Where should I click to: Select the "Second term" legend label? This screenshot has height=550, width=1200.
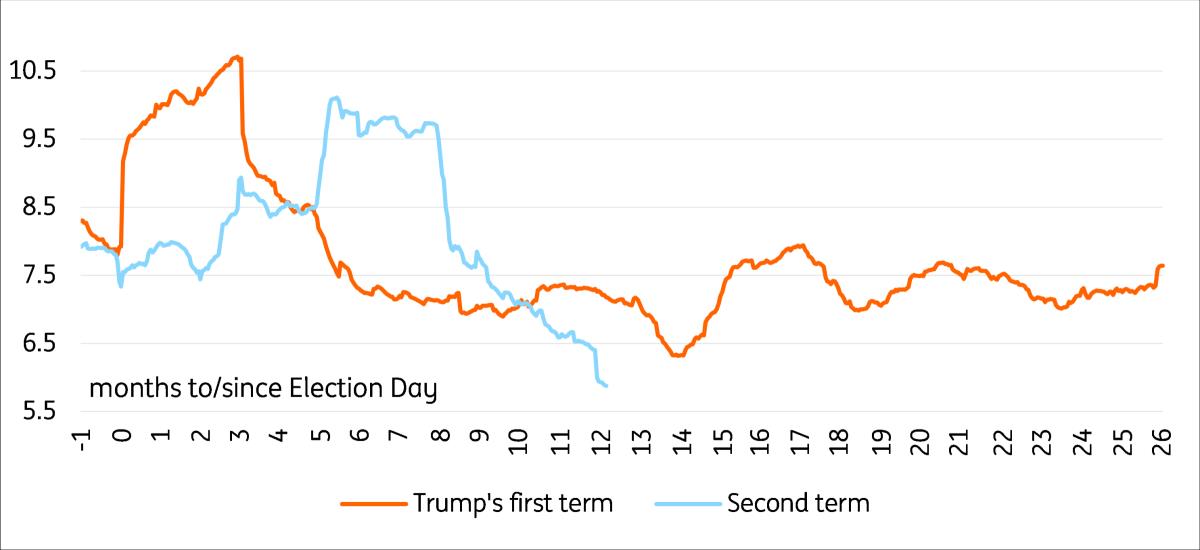pos(798,502)
